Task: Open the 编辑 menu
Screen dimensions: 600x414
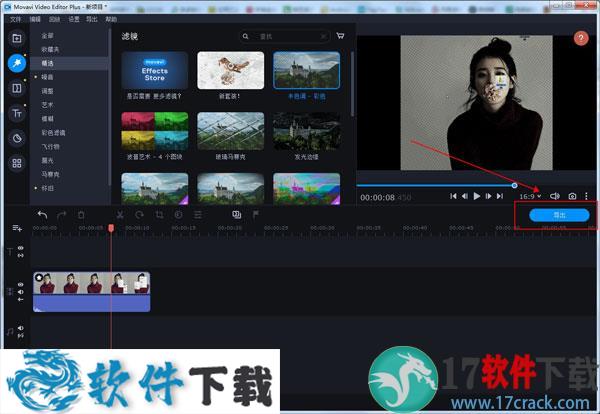Action: coord(35,19)
